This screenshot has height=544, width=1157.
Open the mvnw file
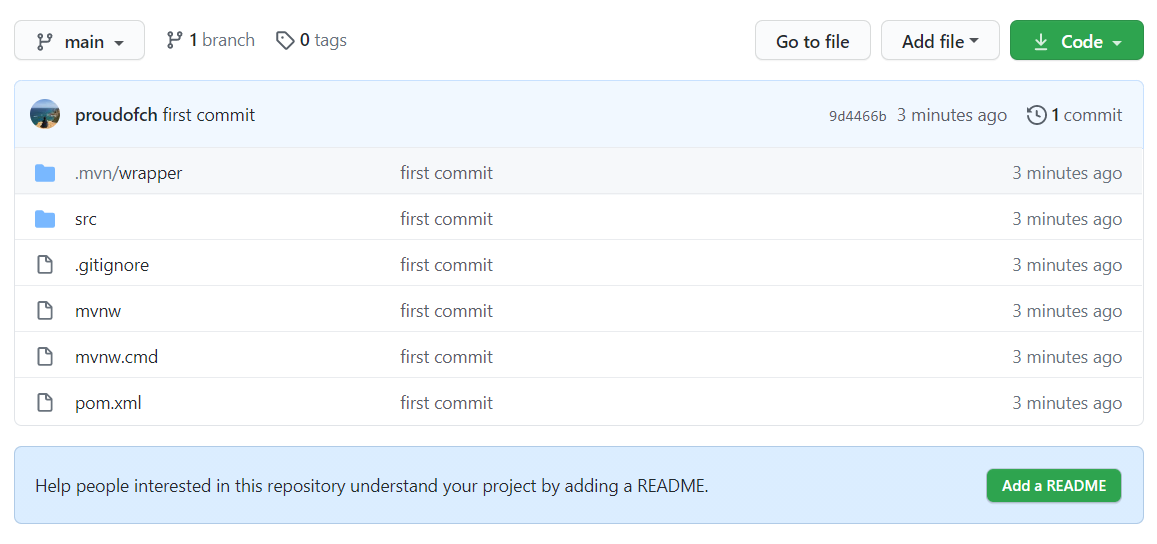tap(98, 311)
